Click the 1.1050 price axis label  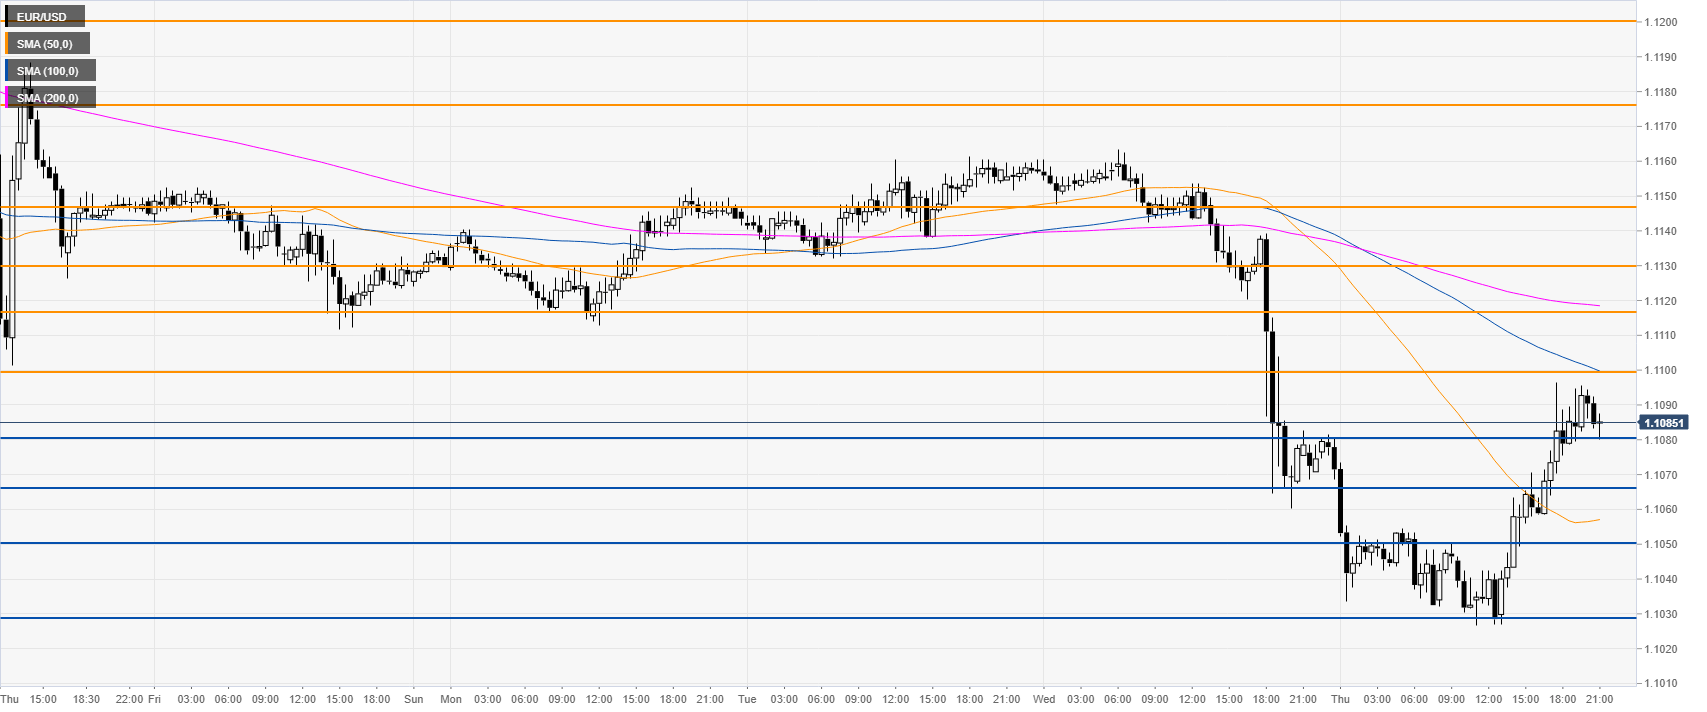[x=1660, y=544]
